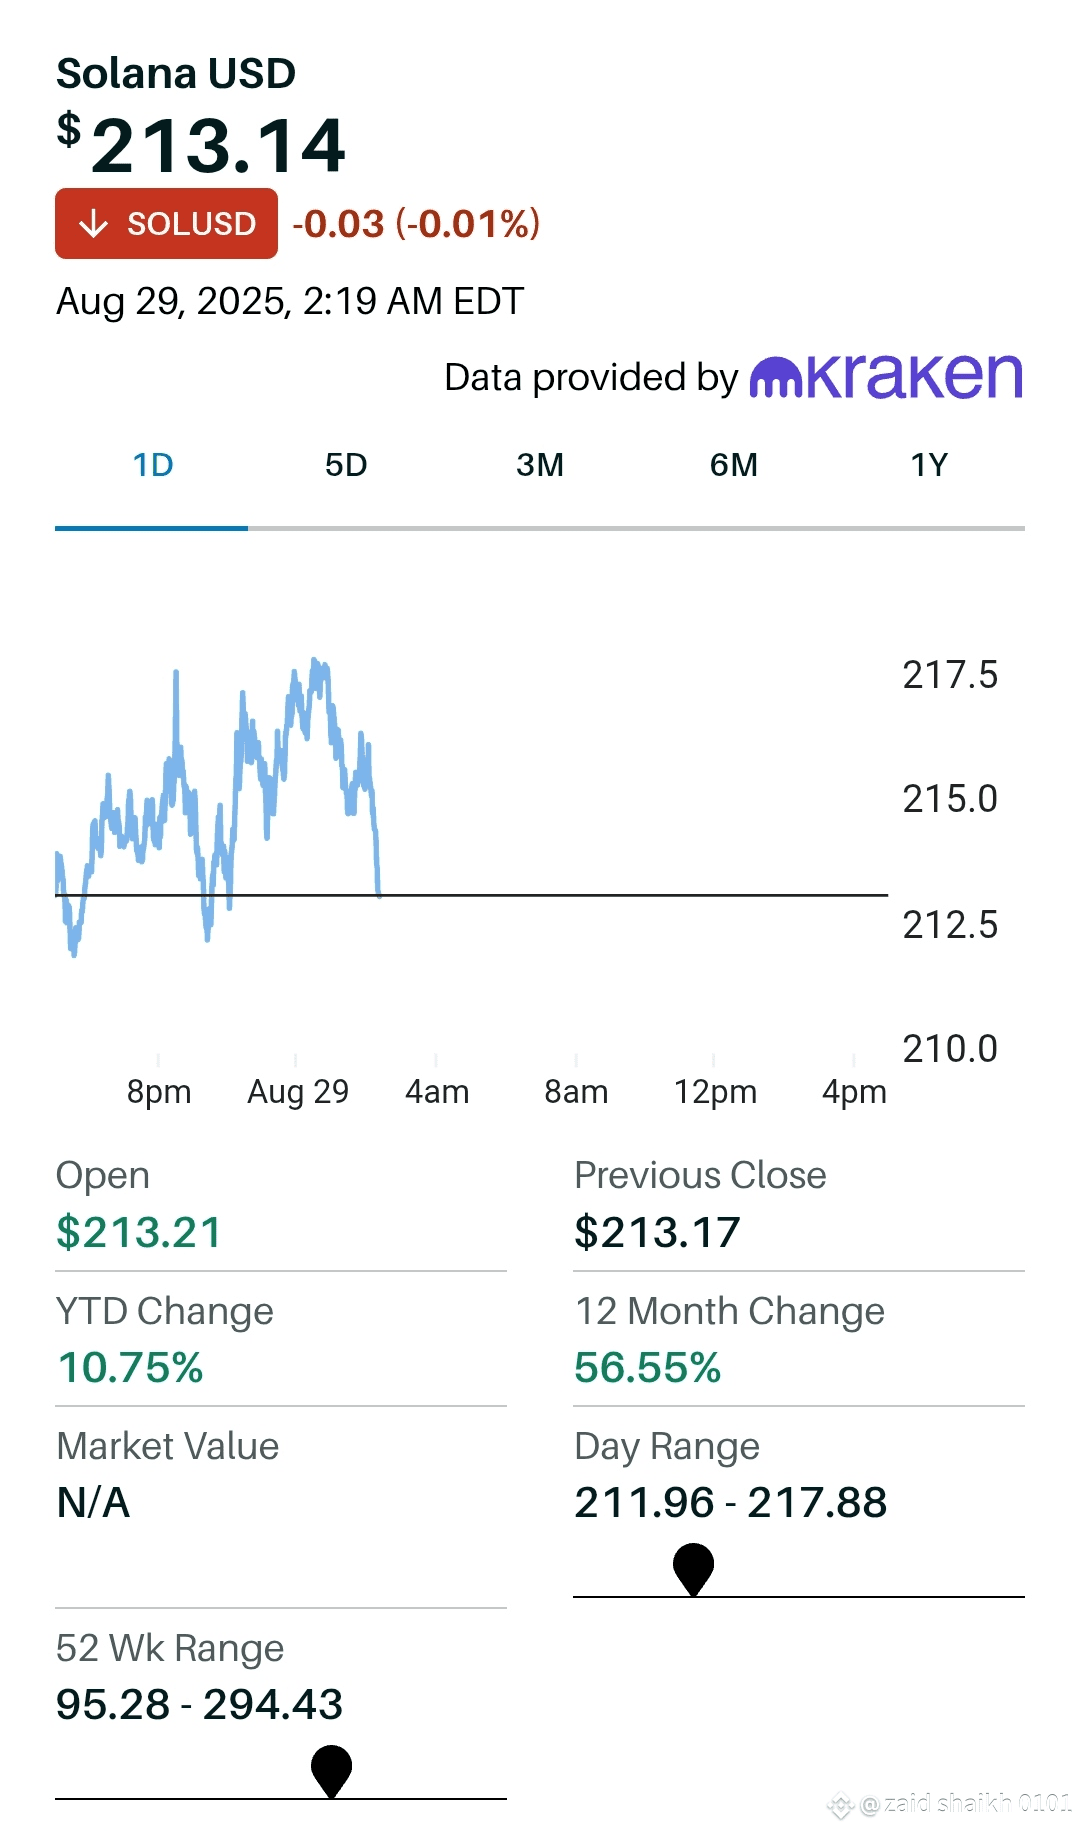The height and width of the screenshot is (1831, 1080).
Task: Click the 12 Month Change 56.55% value
Action: (648, 1367)
